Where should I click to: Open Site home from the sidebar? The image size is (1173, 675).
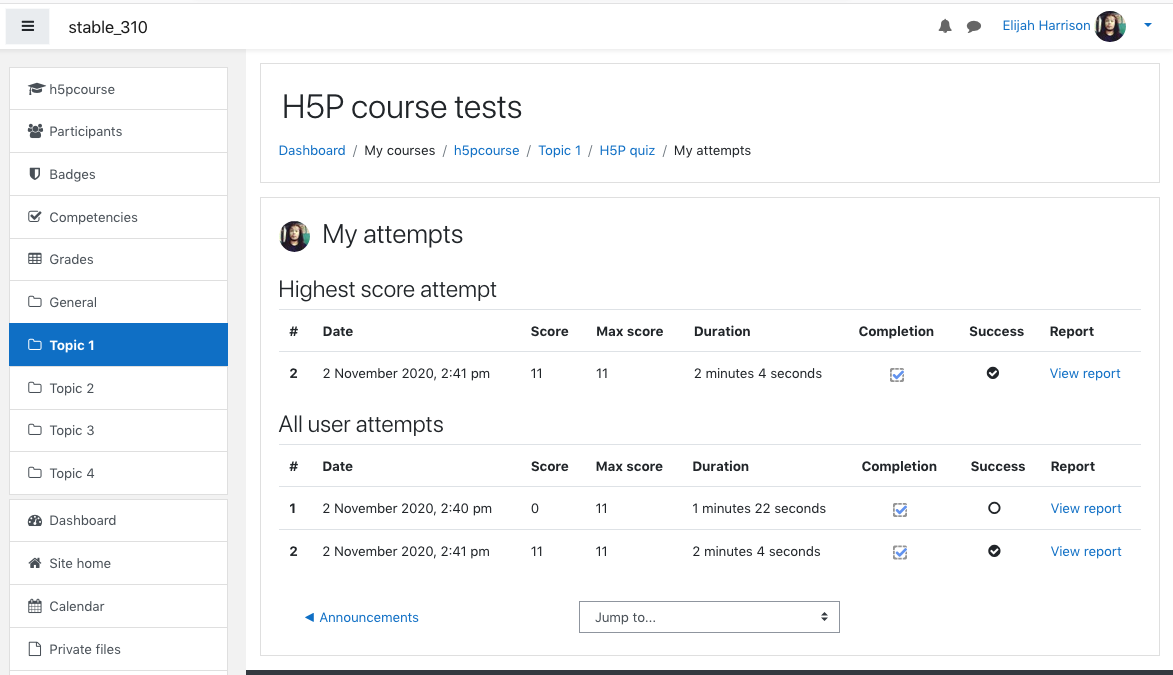pos(118,563)
